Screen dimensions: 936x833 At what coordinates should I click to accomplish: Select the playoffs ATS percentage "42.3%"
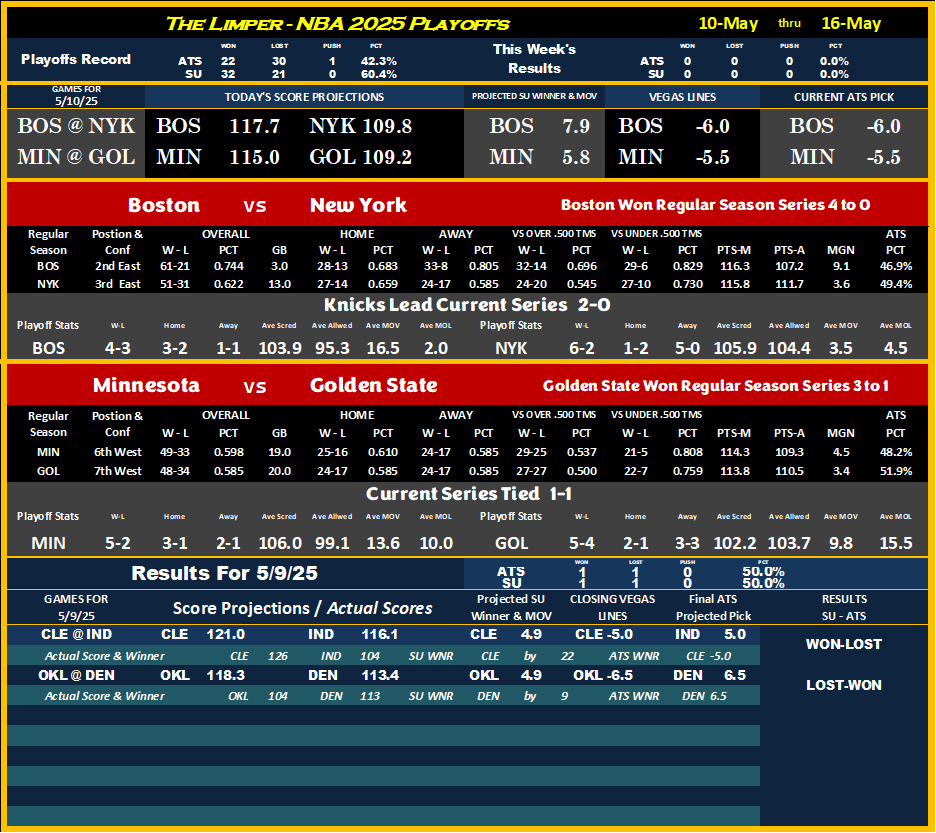tap(378, 61)
